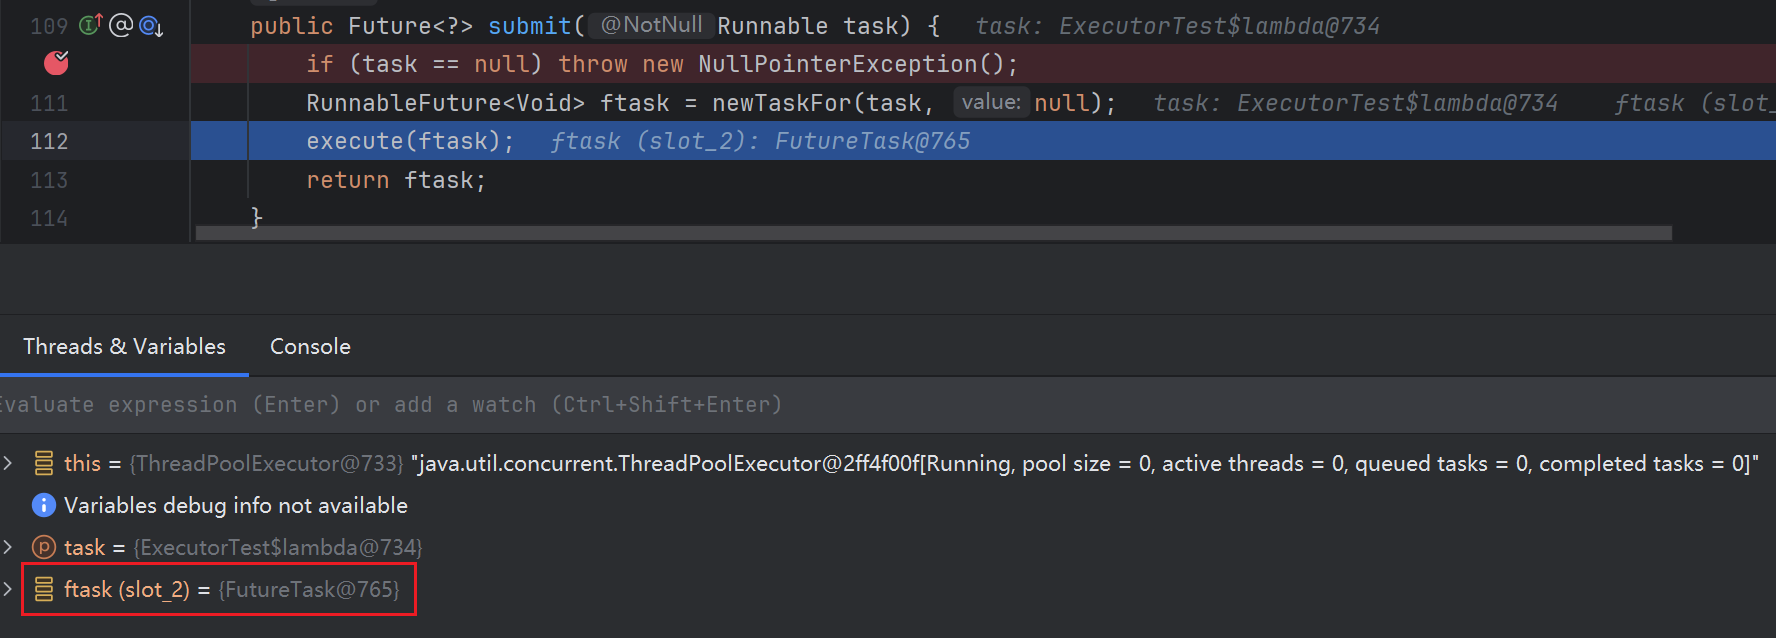Viewport: 1776px width, 638px height.
Task: Click line number 112 in the gutter
Action: (49, 141)
